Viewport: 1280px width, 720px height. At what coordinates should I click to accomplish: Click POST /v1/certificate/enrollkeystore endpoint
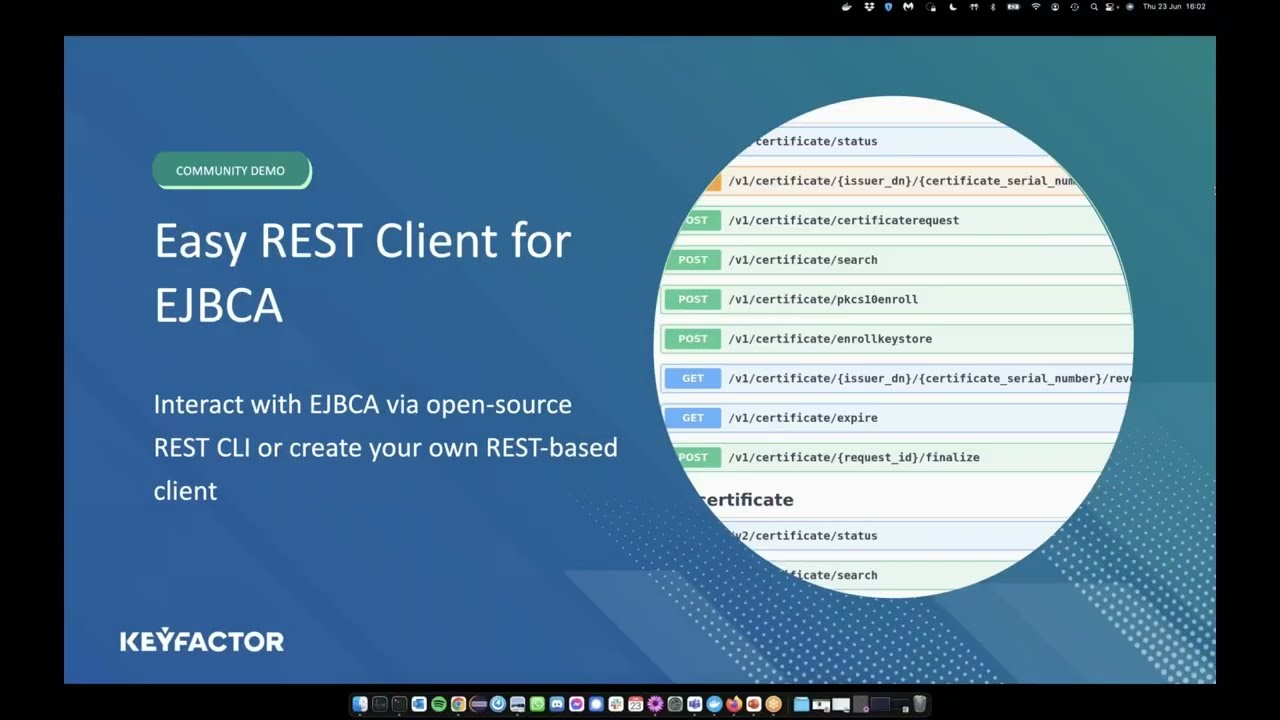point(896,339)
